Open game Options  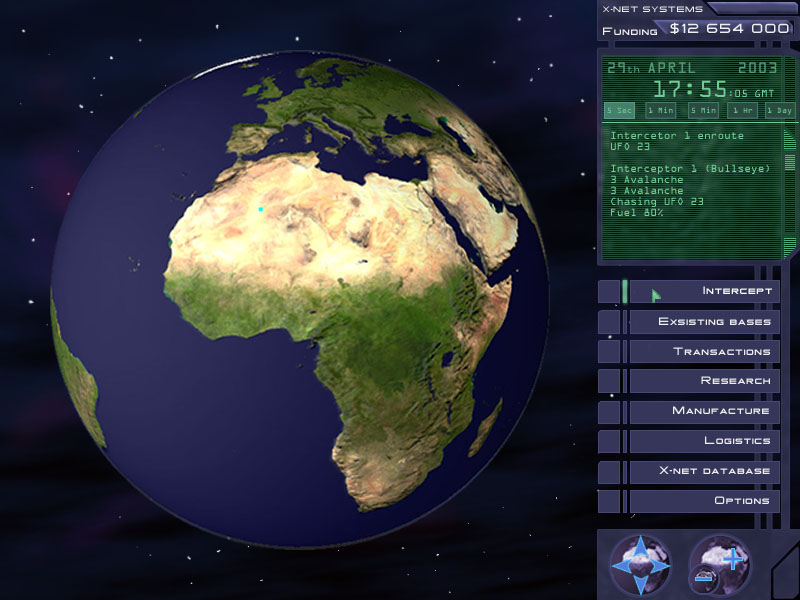point(705,501)
